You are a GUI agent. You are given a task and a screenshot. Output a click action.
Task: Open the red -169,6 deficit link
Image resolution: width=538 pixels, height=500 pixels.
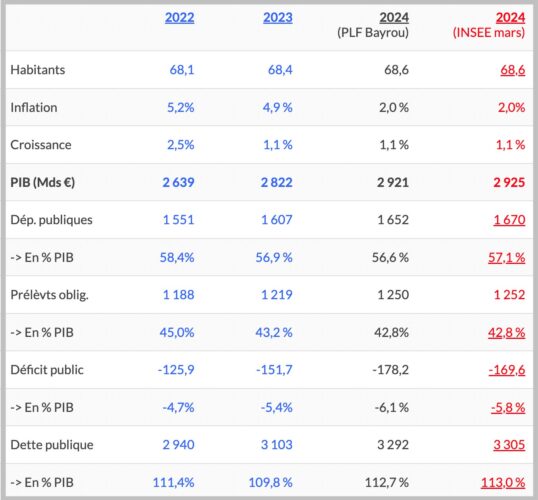coord(507,370)
